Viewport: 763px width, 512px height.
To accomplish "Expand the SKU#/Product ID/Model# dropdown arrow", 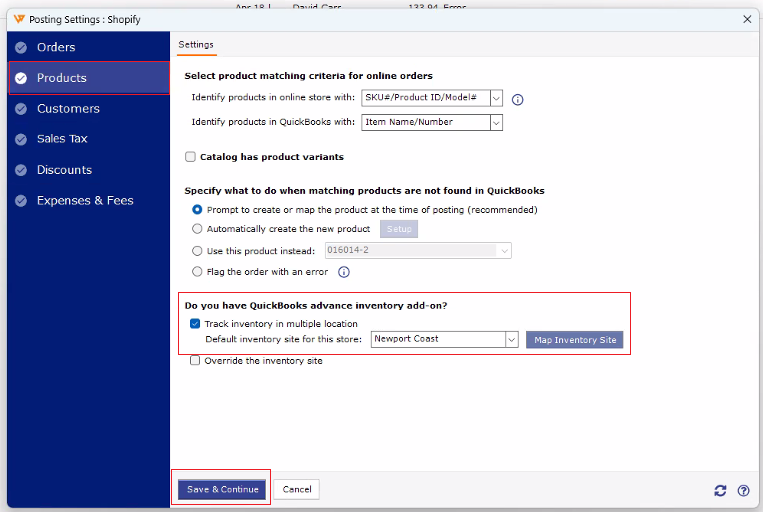I will [x=496, y=98].
